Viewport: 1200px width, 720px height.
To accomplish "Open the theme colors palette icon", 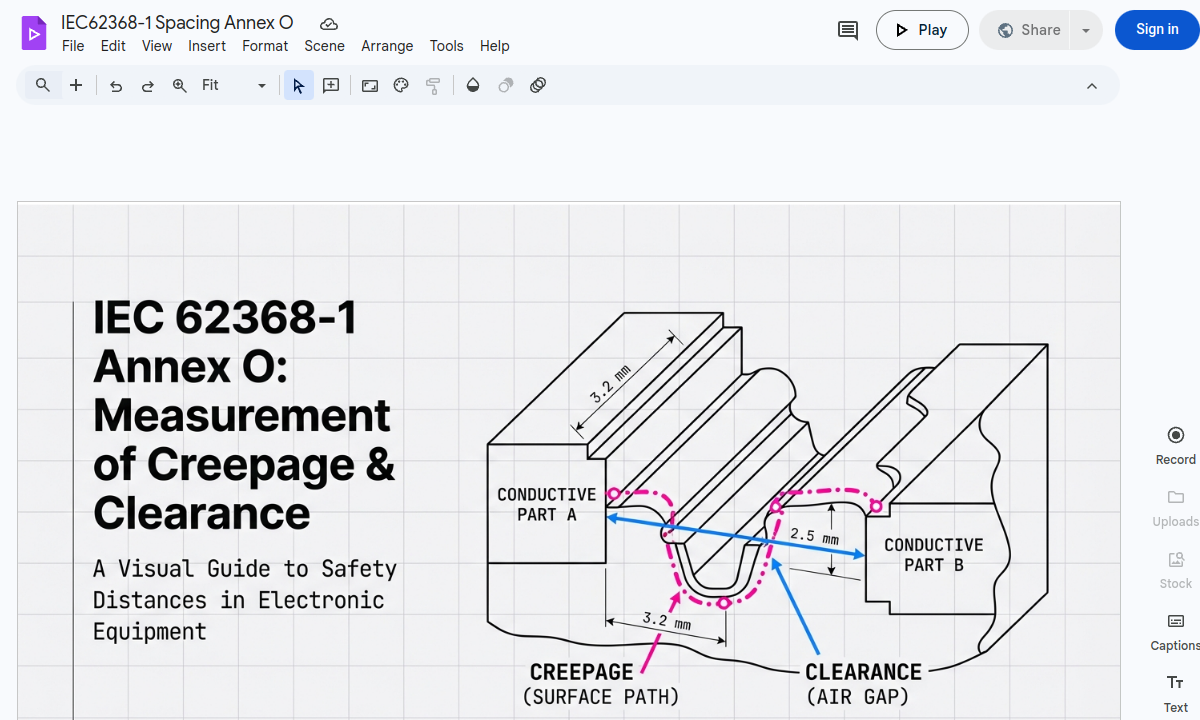I will [400, 85].
